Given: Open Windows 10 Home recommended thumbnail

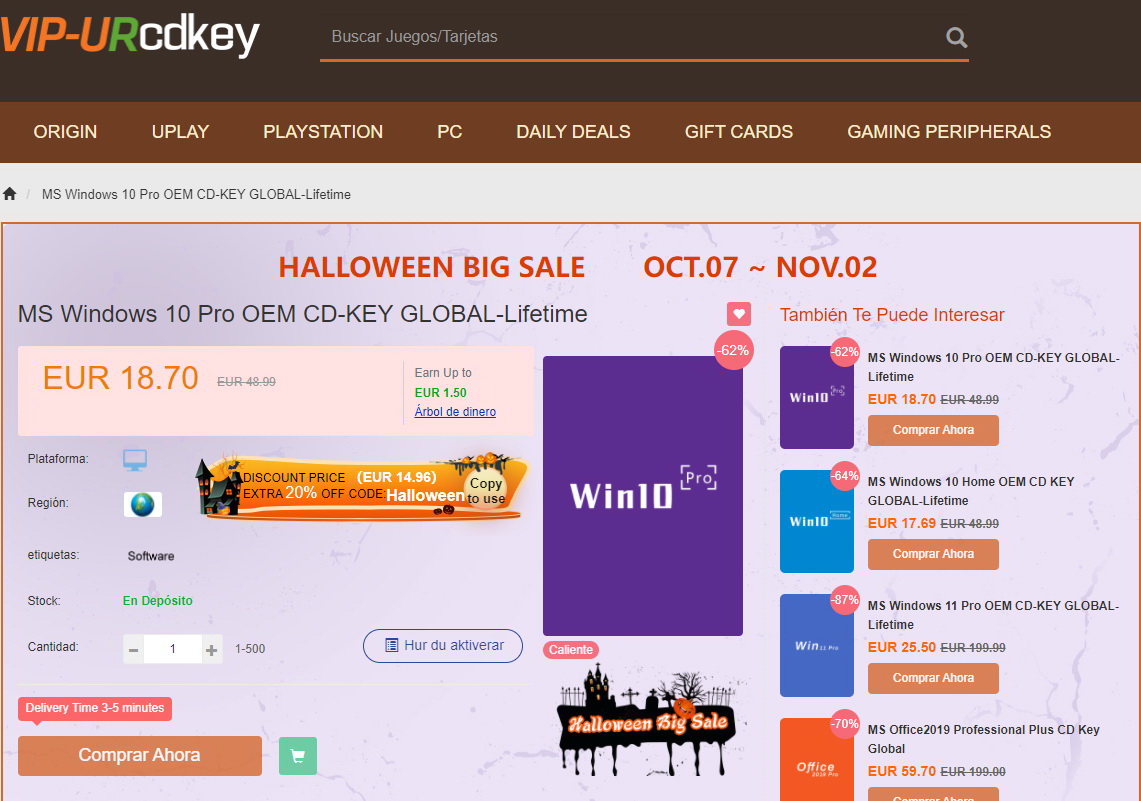Looking at the screenshot, I should [x=816, y=522].
